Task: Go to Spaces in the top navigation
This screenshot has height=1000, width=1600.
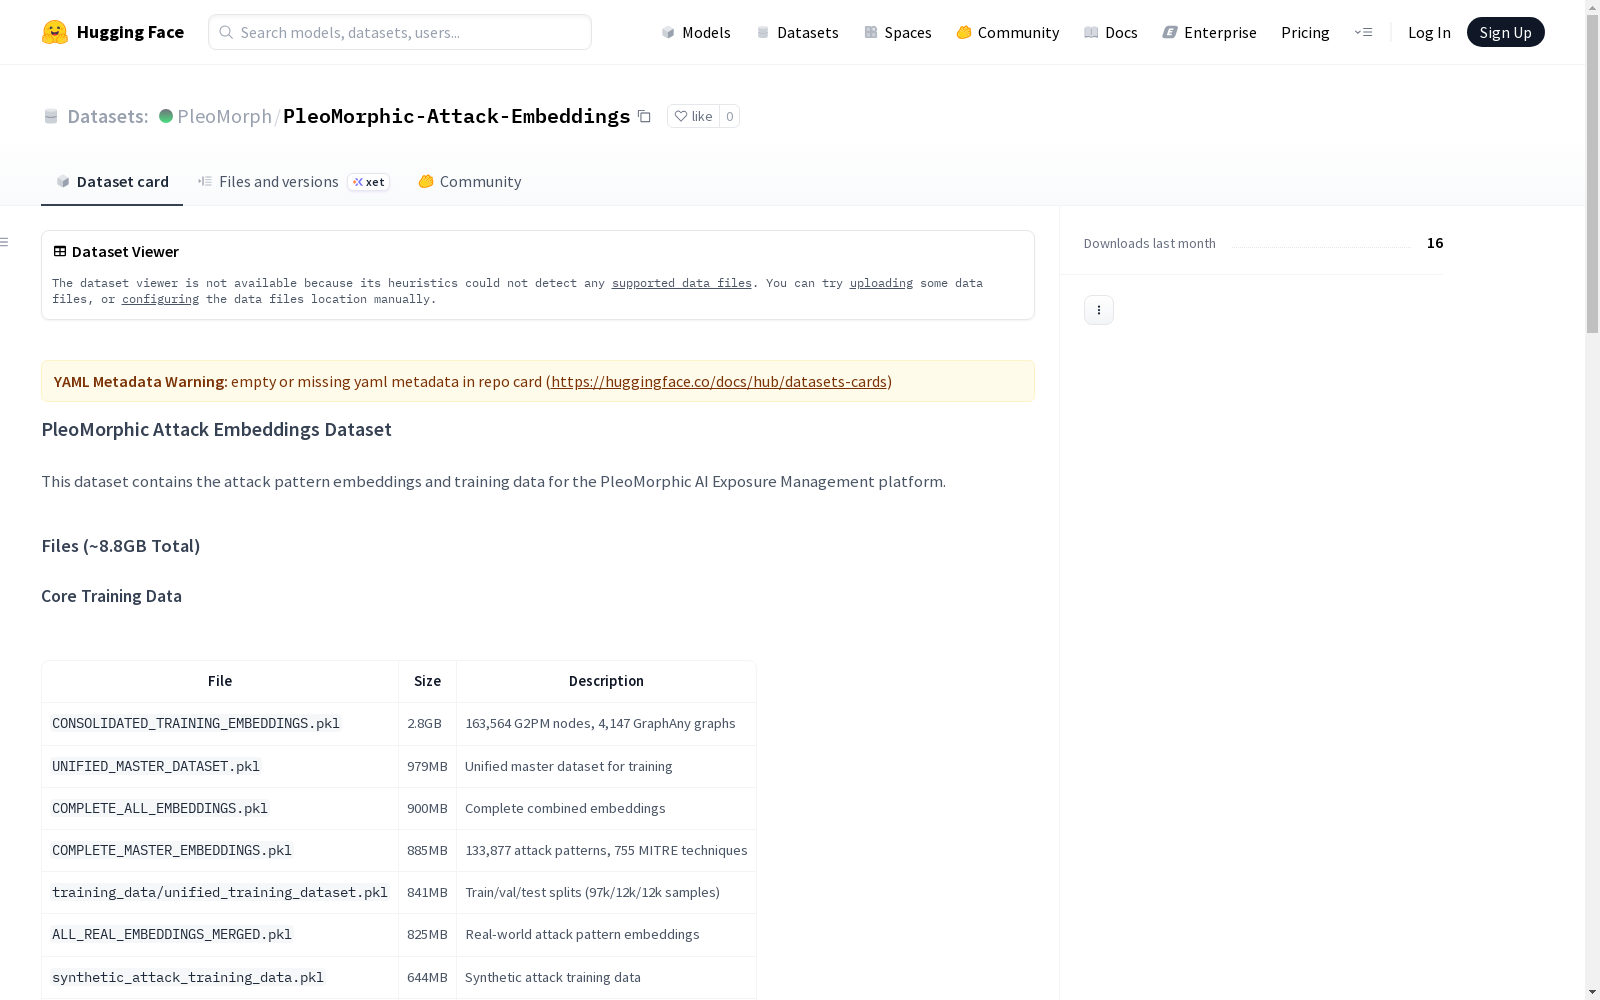Action: pos(898,32)
